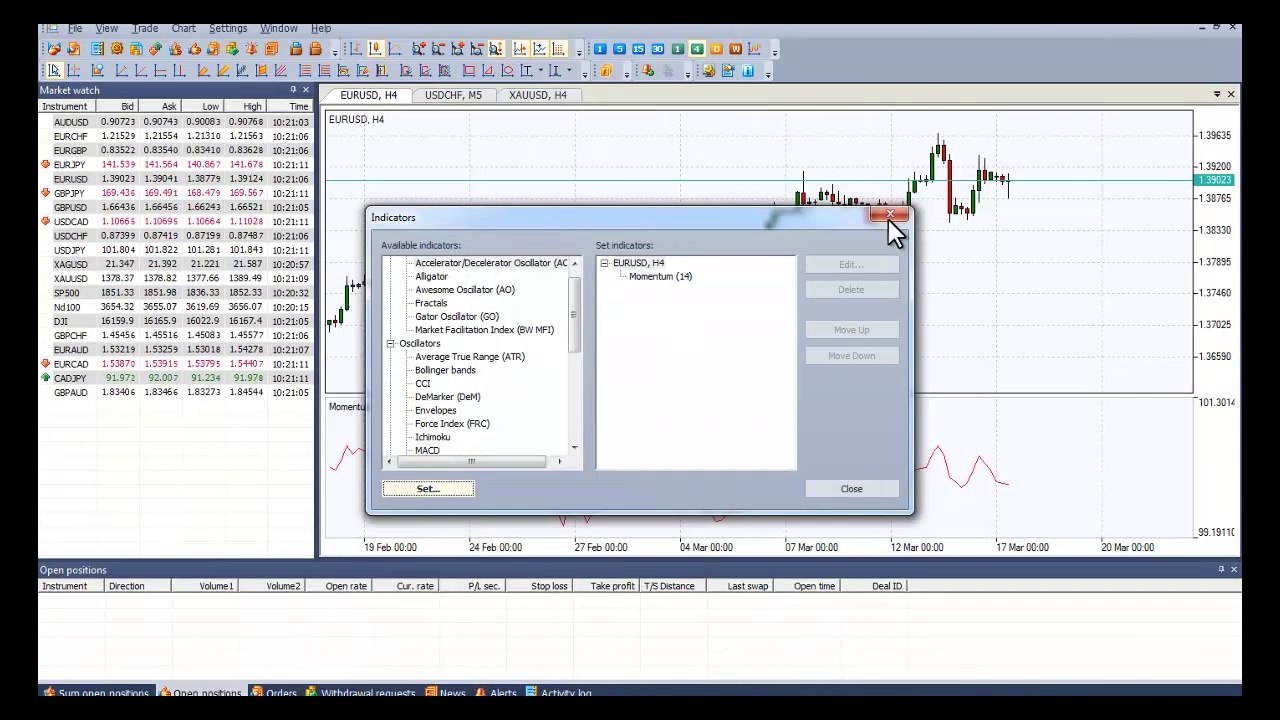
Task: Select MACD in available indicators
Action: [x=427, y=451]
